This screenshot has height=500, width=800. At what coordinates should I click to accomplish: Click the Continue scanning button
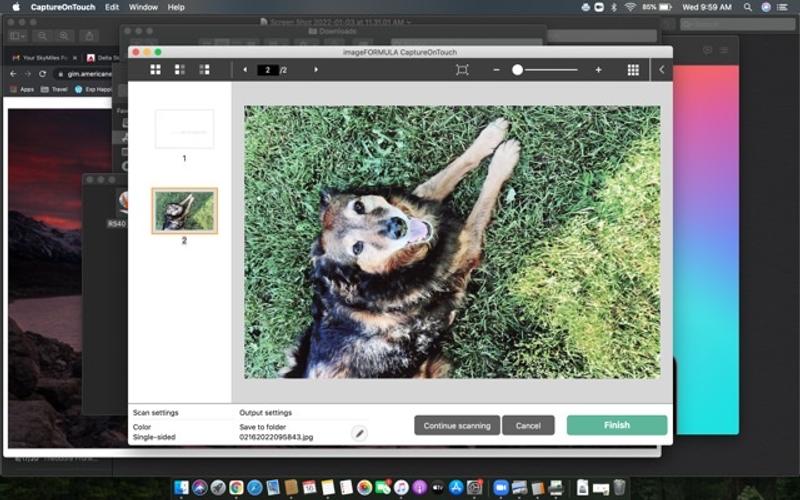[457, 426]
